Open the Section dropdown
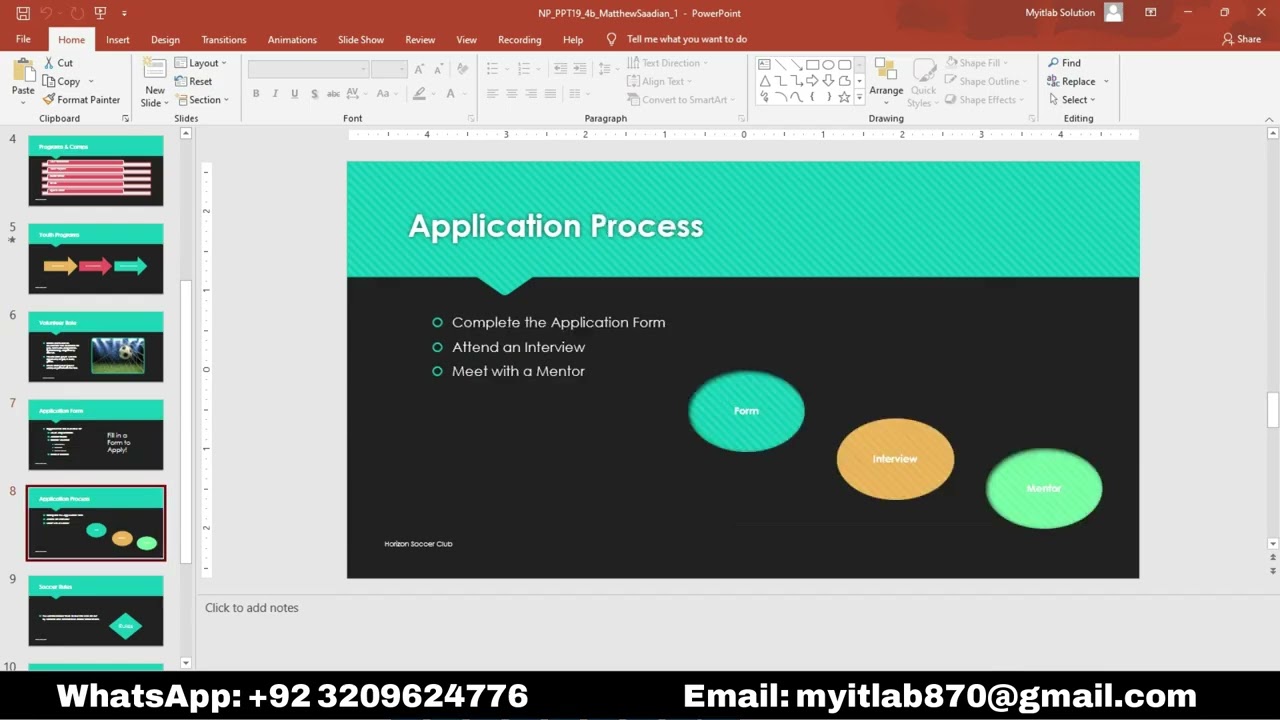The image size is (1280, 720). pyautogui.click(x=202, y=100)
